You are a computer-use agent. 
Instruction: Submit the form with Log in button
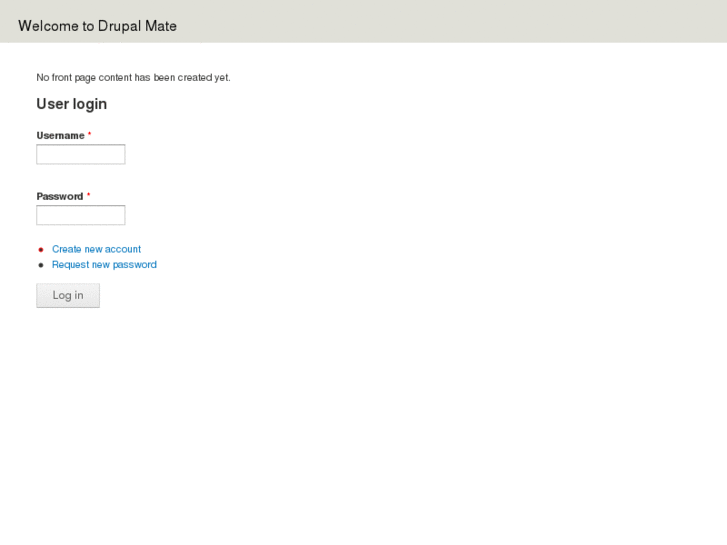tap(68, 295)
